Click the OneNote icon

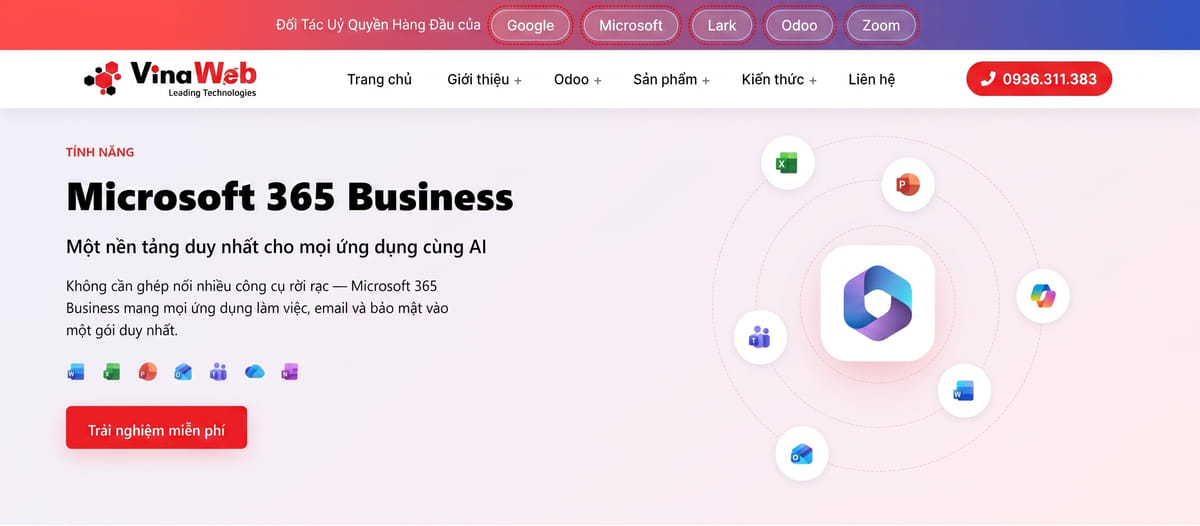point(290,372)
